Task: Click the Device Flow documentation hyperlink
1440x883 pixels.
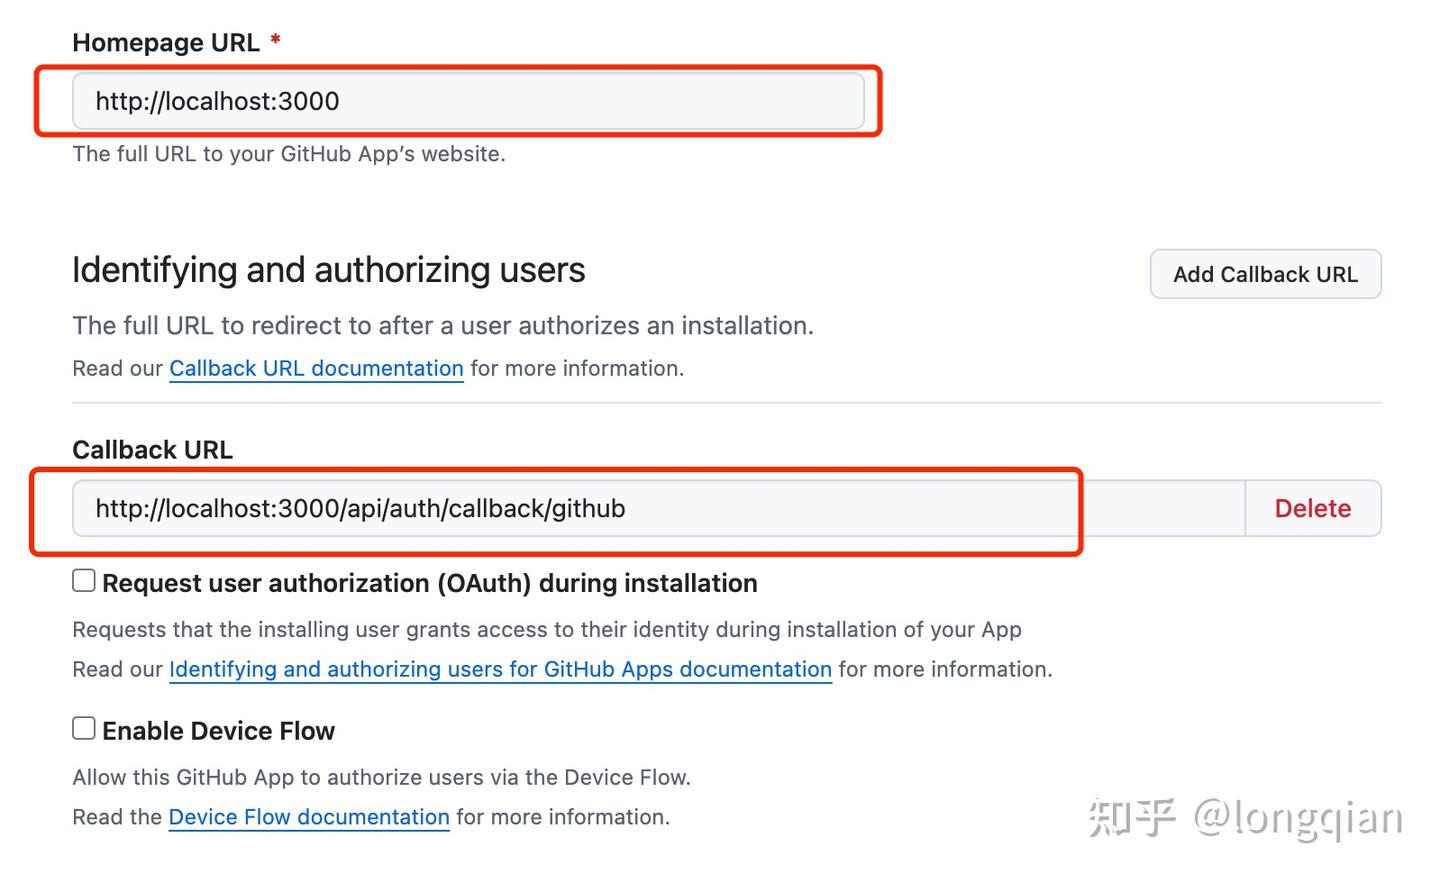Action: point(308,817)
